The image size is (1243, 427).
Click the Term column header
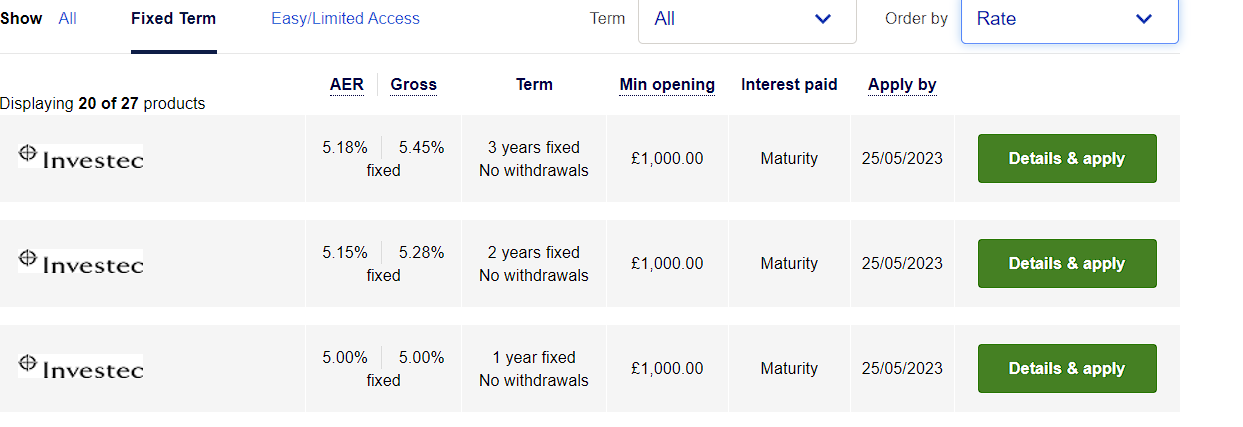534,84
